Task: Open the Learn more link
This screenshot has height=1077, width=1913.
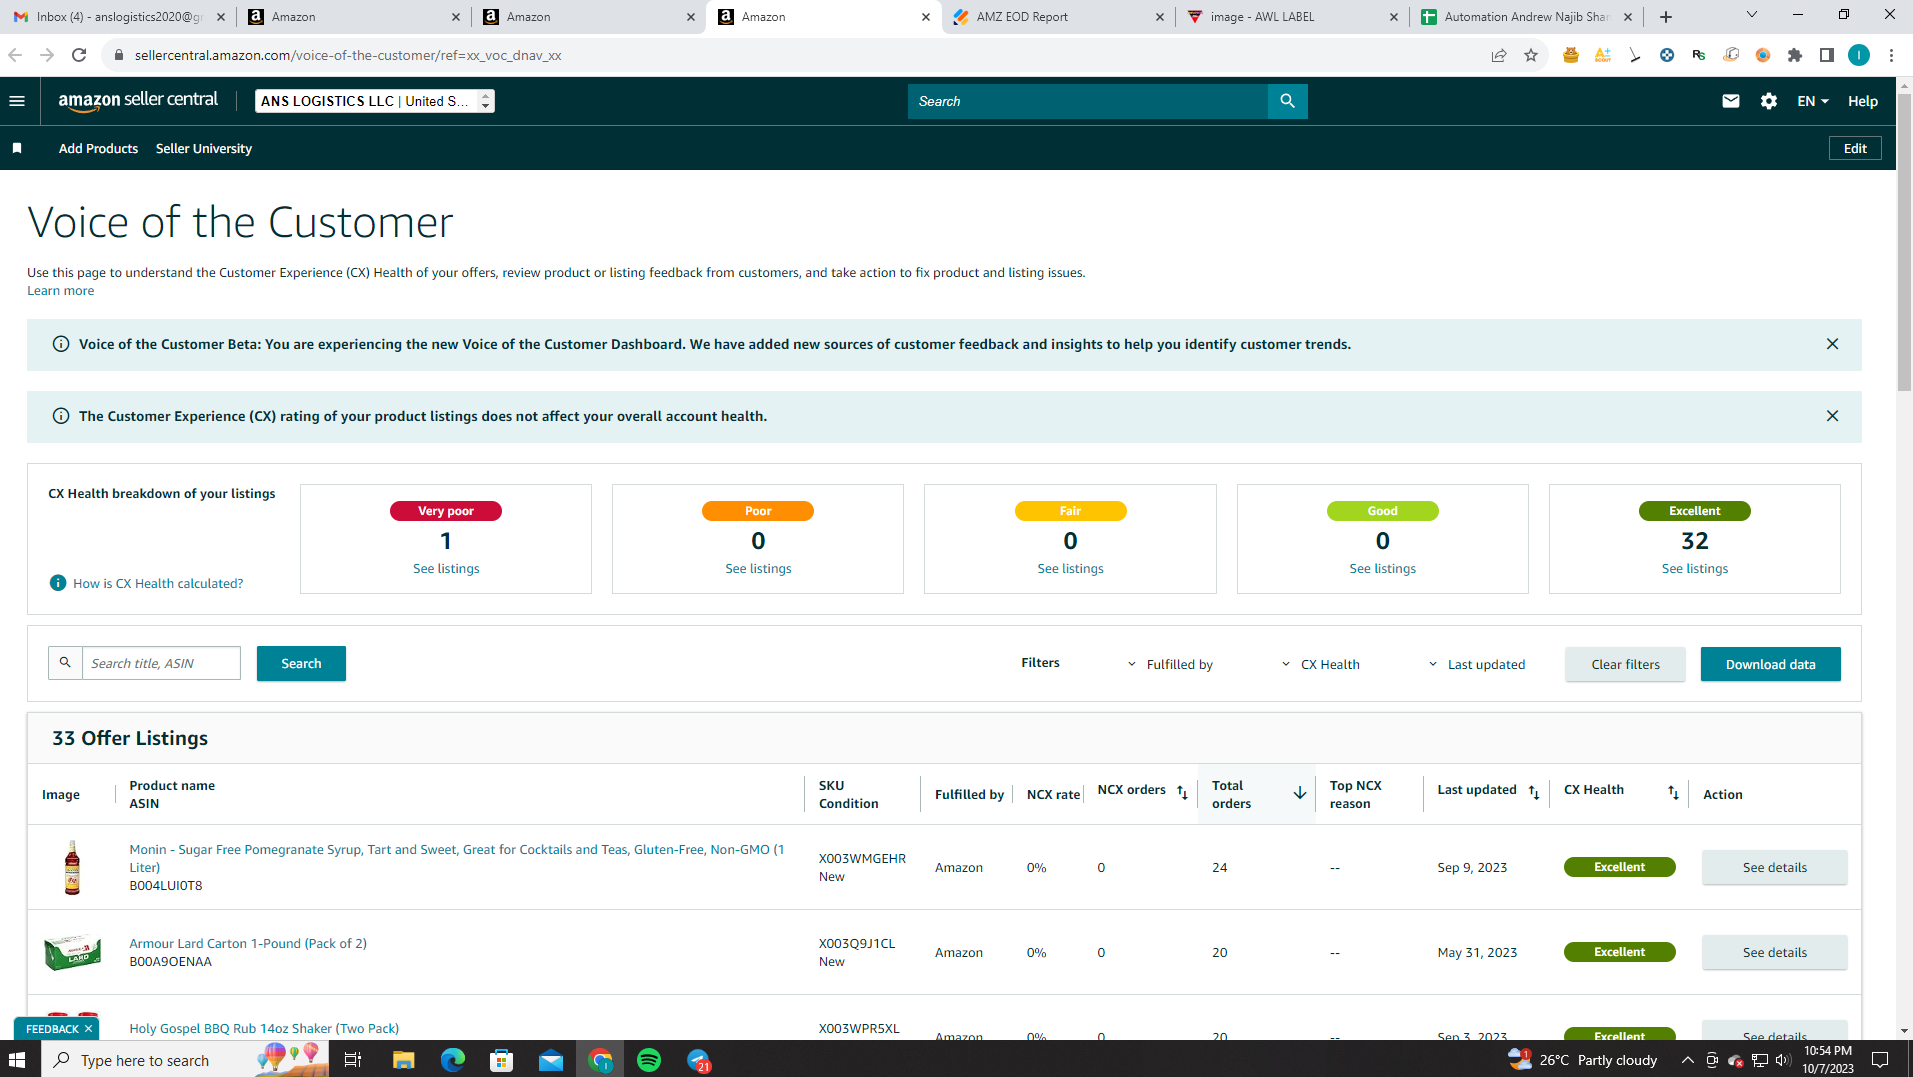Action: (x=60, y=291)
